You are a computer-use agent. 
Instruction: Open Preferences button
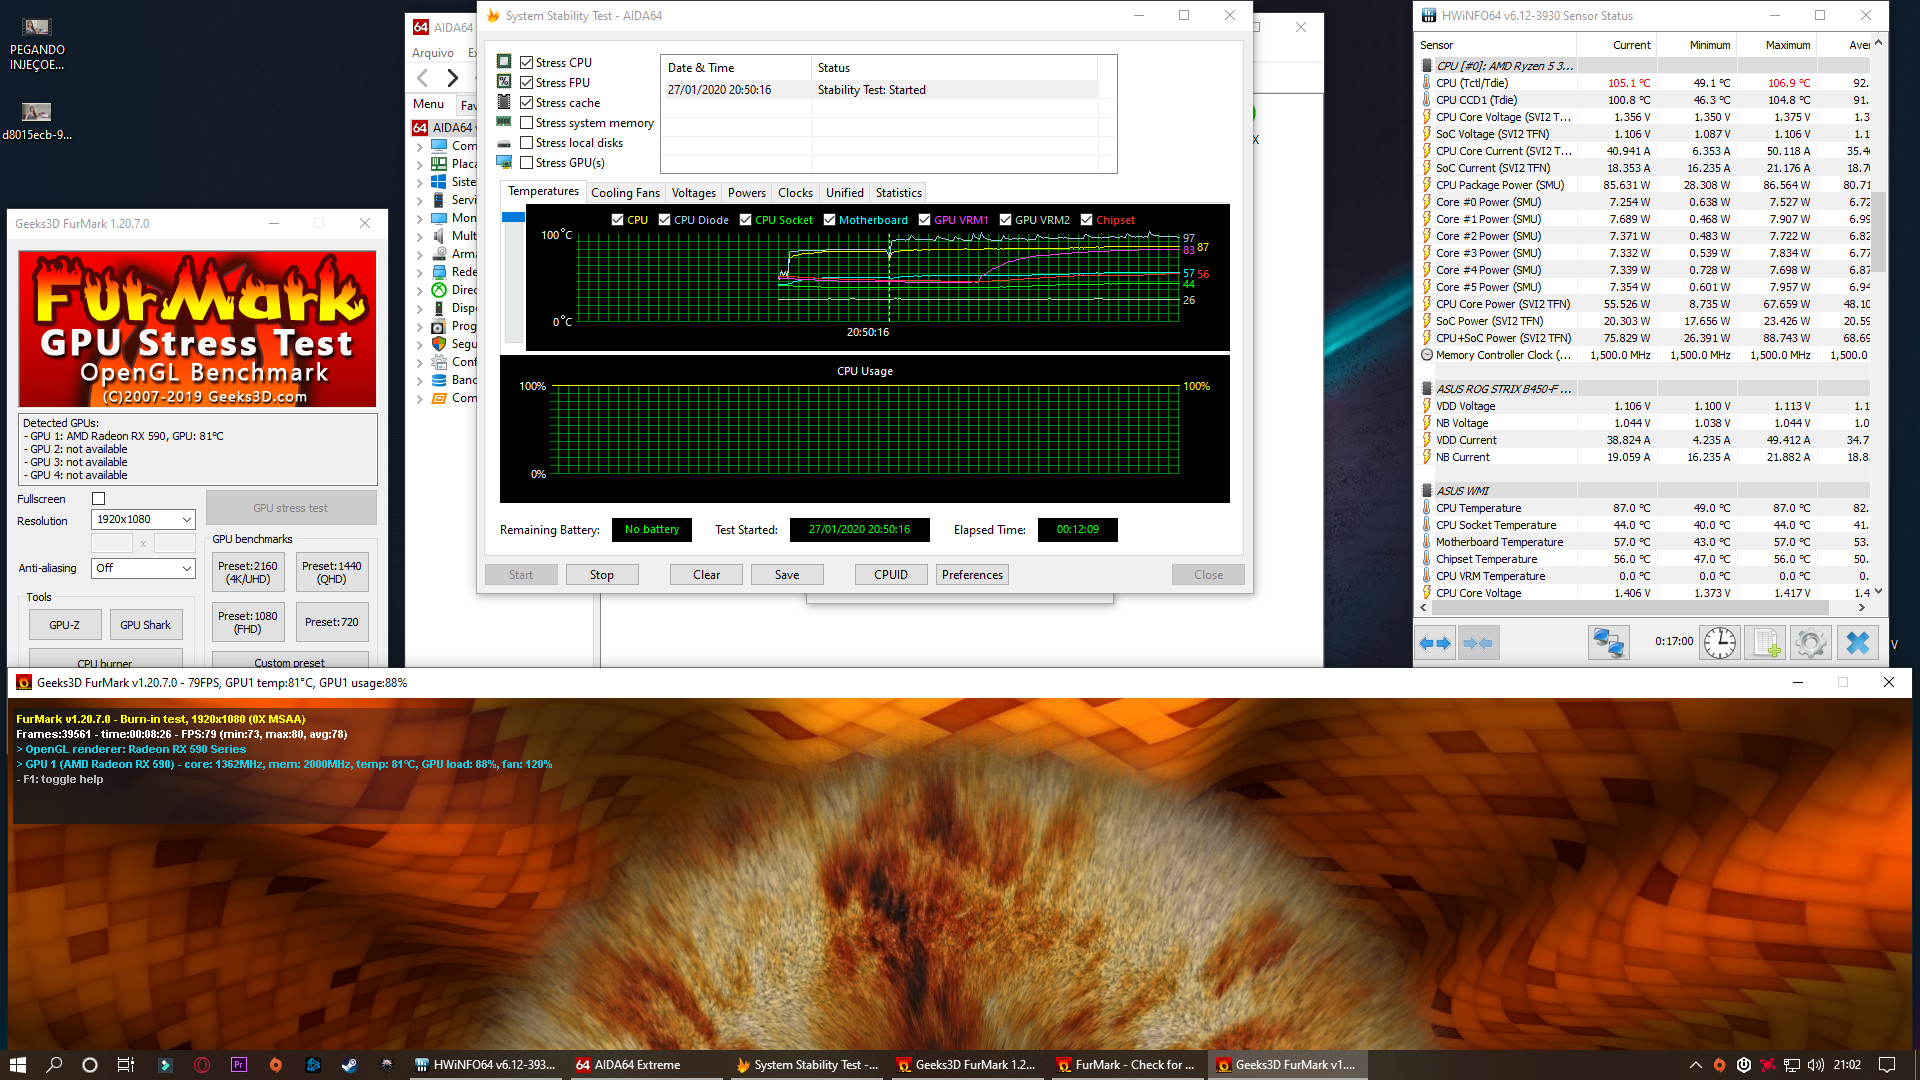(972, 575)
